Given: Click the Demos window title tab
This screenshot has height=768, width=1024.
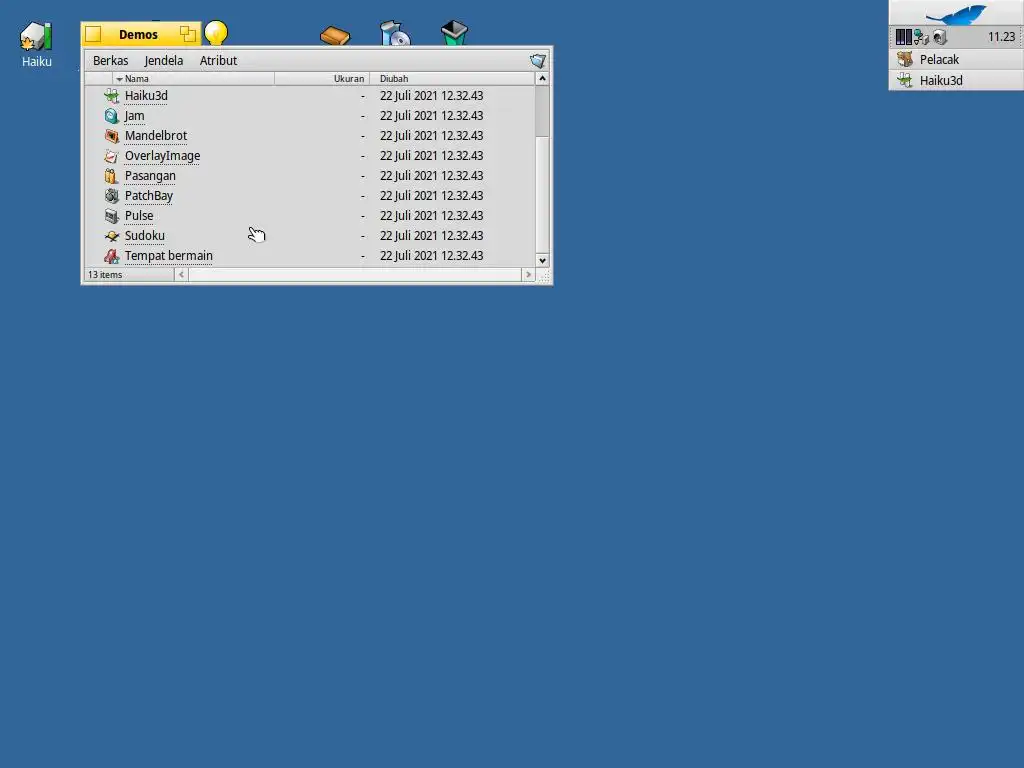Looking at the screenshot, I should pyautogui.click(x=138, y=35).
